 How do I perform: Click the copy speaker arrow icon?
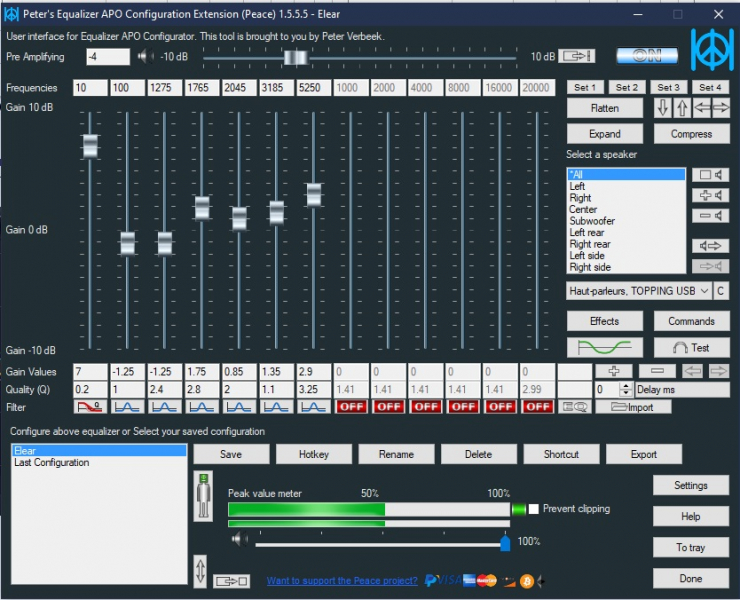tap(710, 246)
